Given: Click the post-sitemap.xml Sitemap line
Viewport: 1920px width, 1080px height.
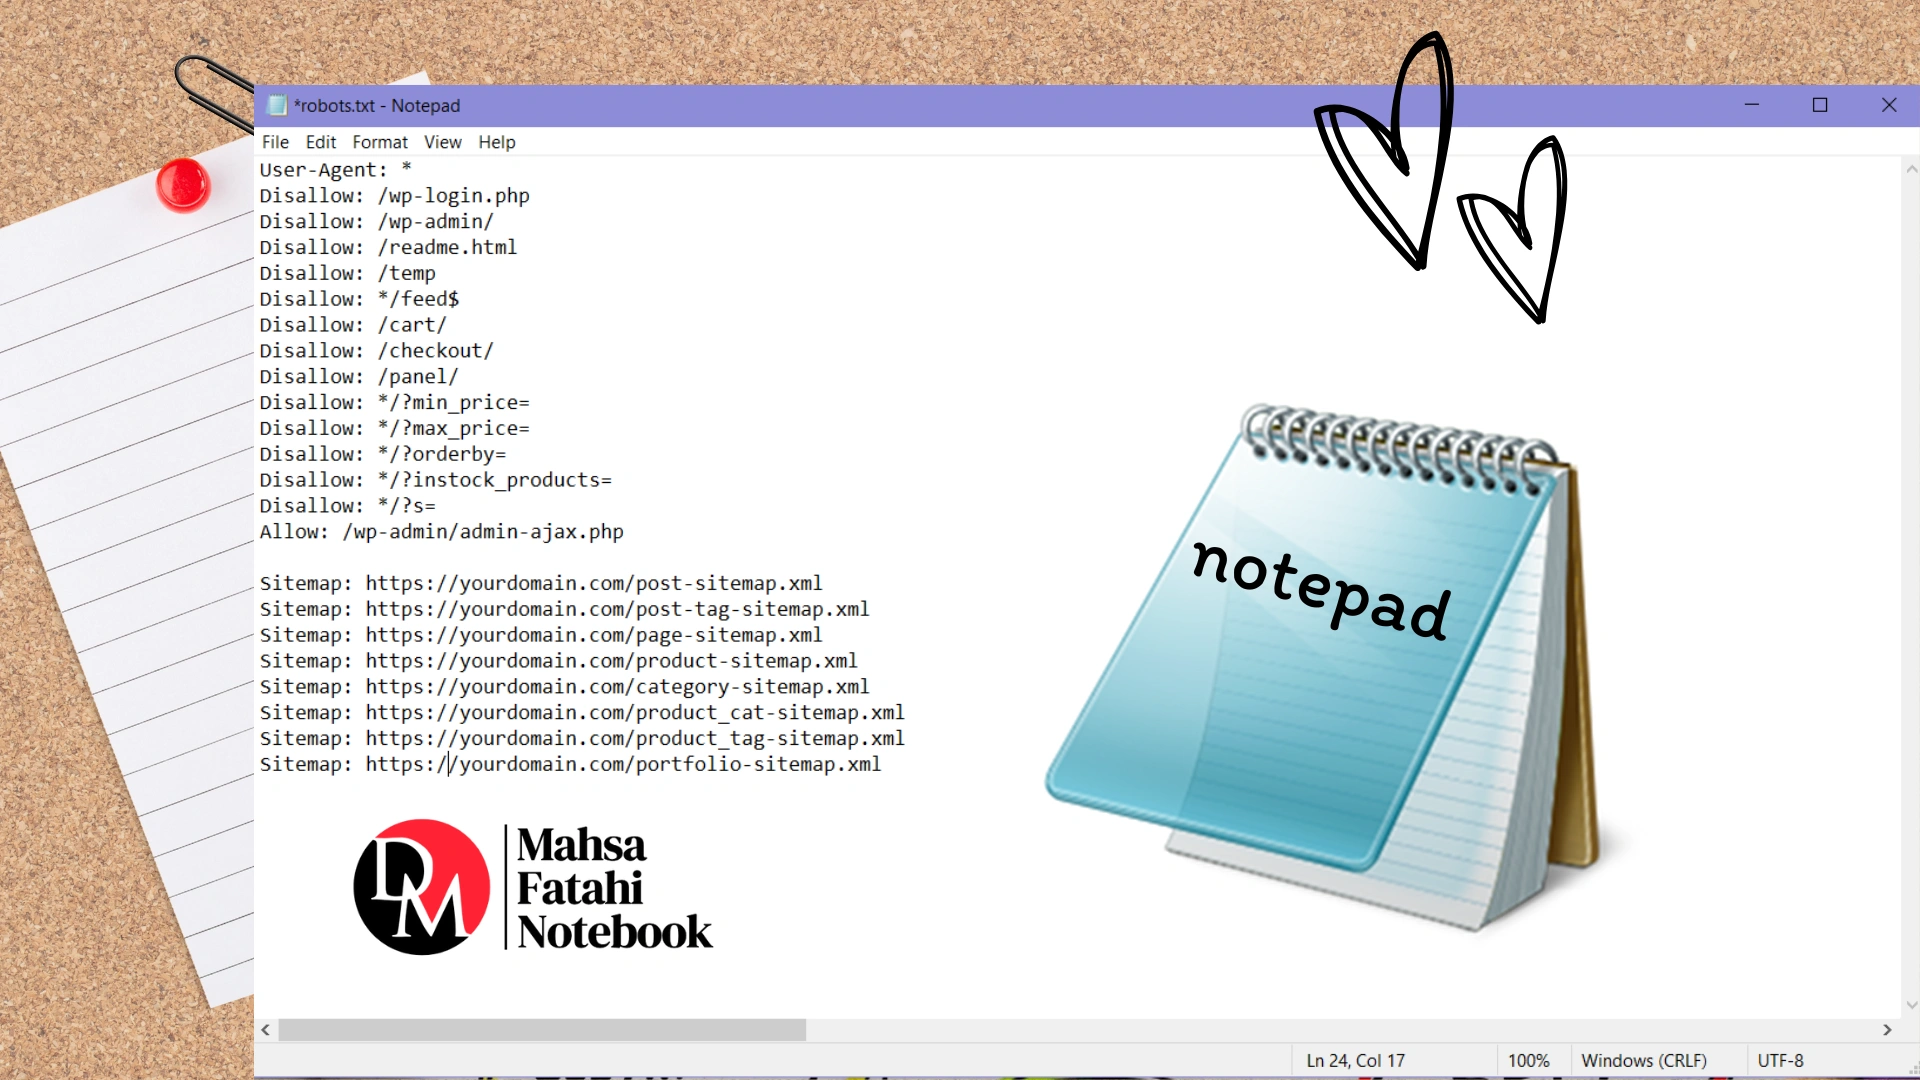Looking at the screenshot, I should pyautogui.click(x=541, y=583).
